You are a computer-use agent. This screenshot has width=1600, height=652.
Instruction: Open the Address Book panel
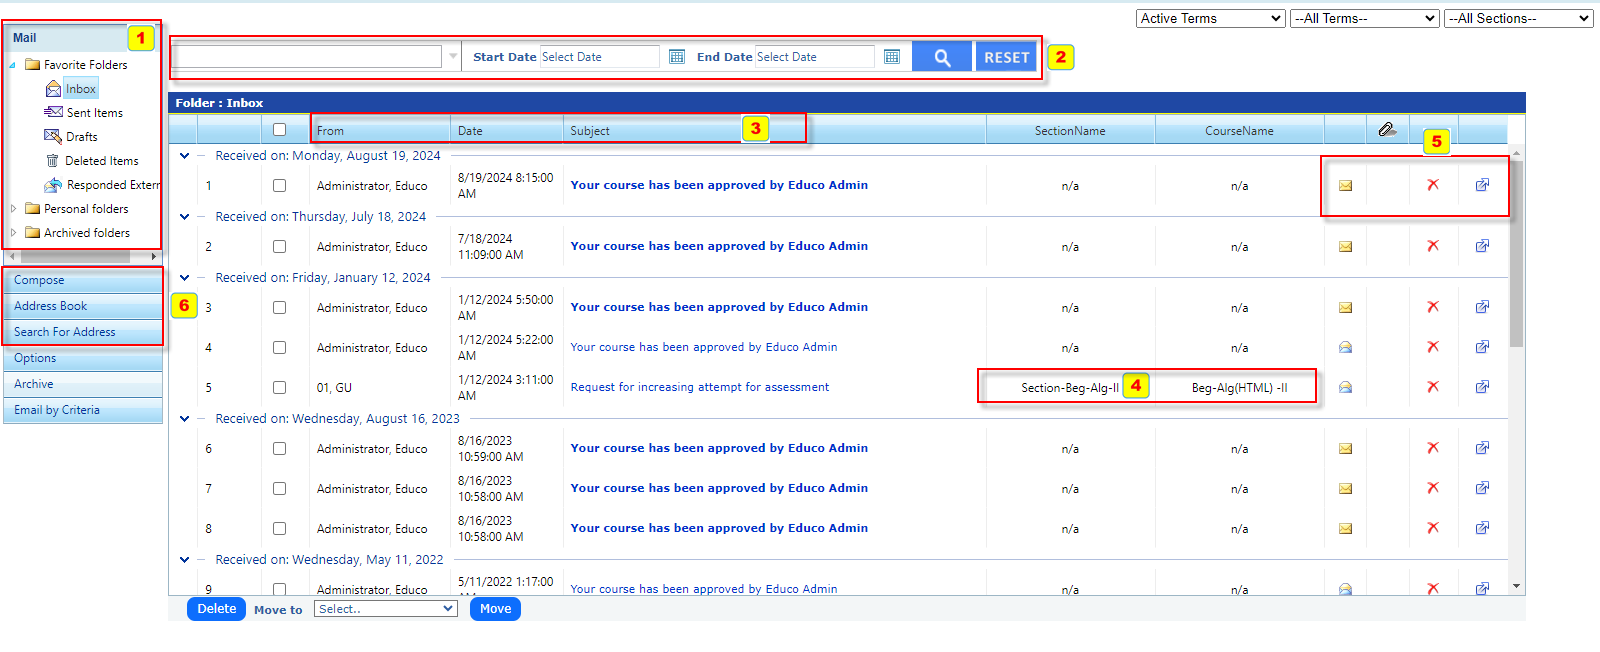coord(51,306)
